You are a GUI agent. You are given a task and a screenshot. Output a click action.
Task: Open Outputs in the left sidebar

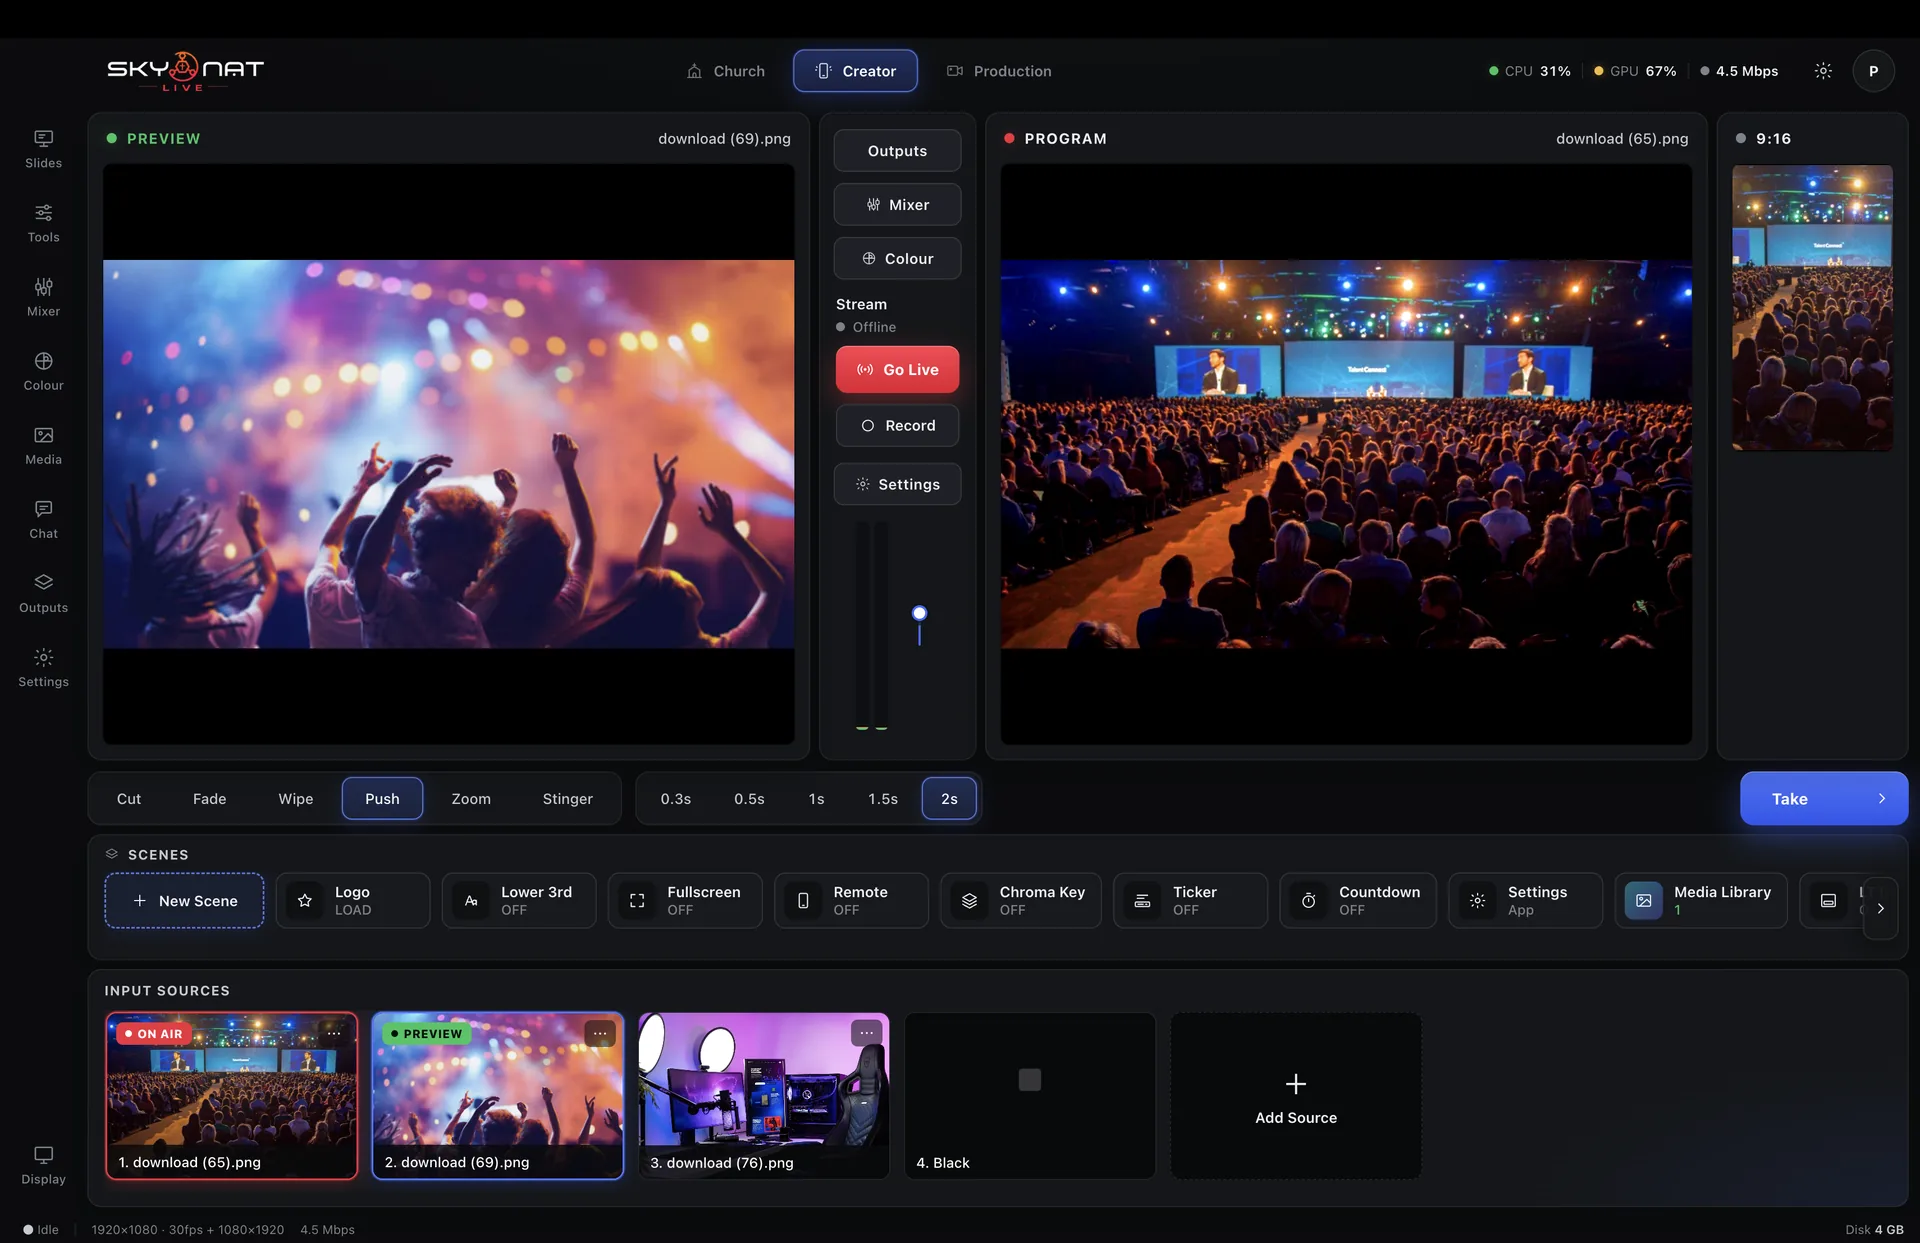[43, 593]
